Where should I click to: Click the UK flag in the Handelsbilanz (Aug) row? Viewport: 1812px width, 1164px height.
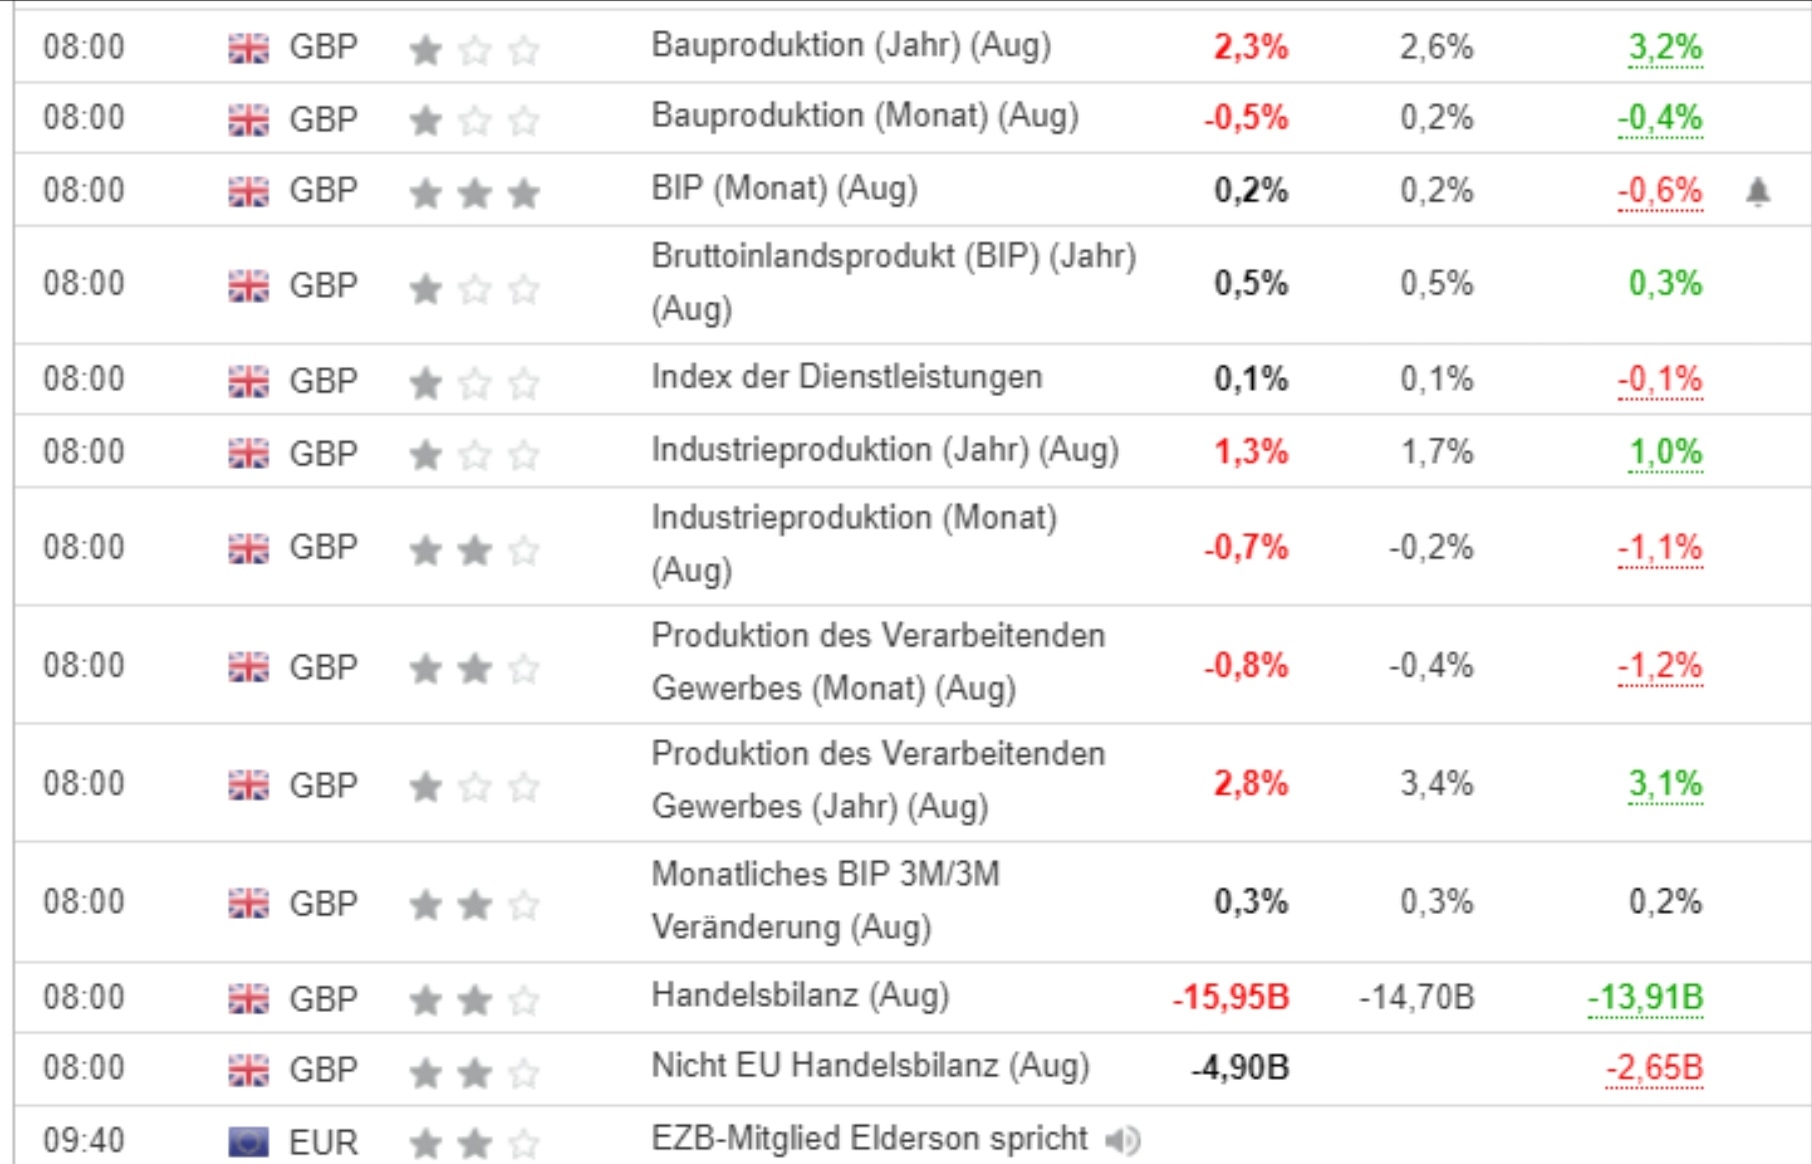(248, 998)
